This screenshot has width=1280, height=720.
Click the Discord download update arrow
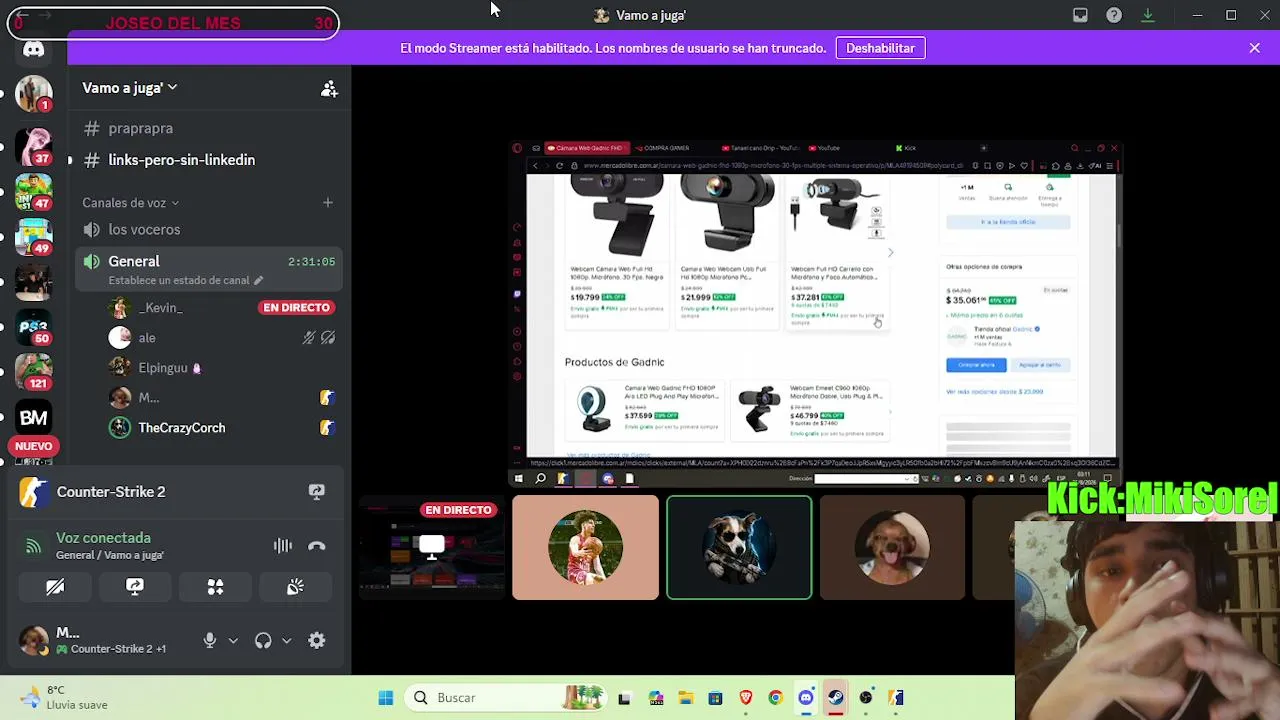(1148, 15)
